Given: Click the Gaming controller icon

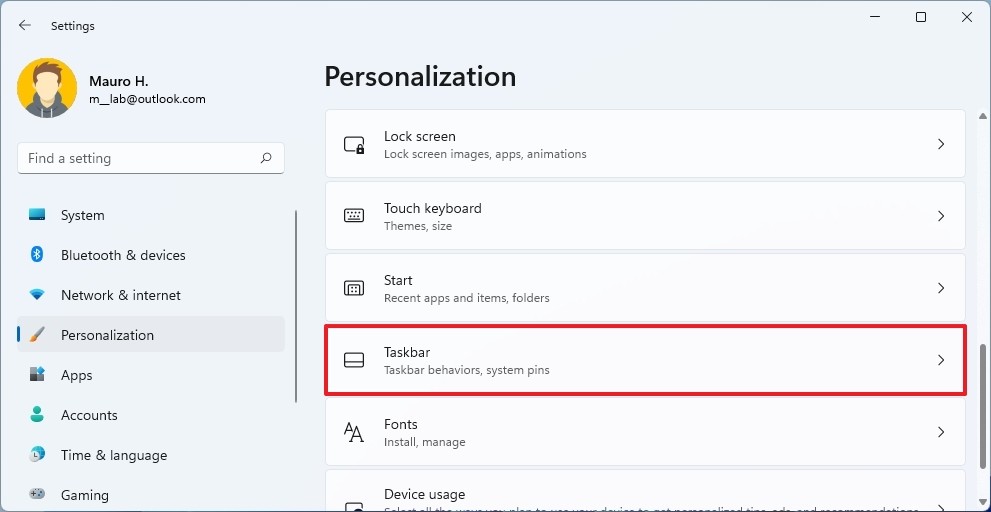Looking at the screenshot, I should (x=37, y=494).
